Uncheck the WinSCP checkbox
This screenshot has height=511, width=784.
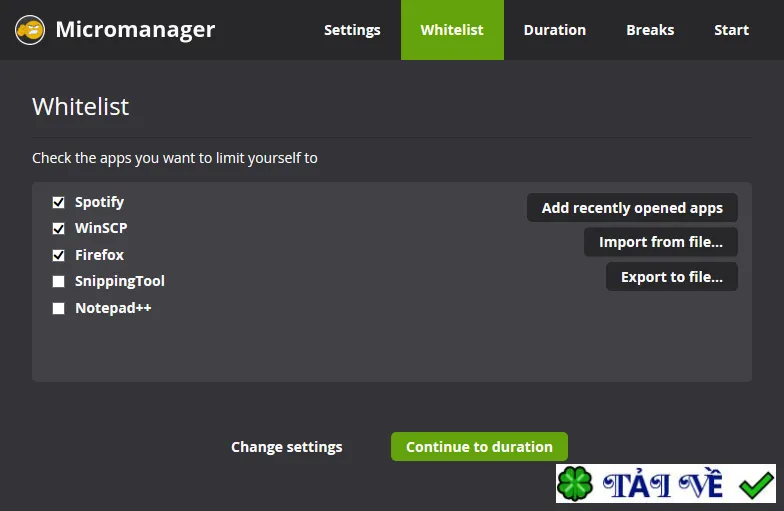coord(58,228)
